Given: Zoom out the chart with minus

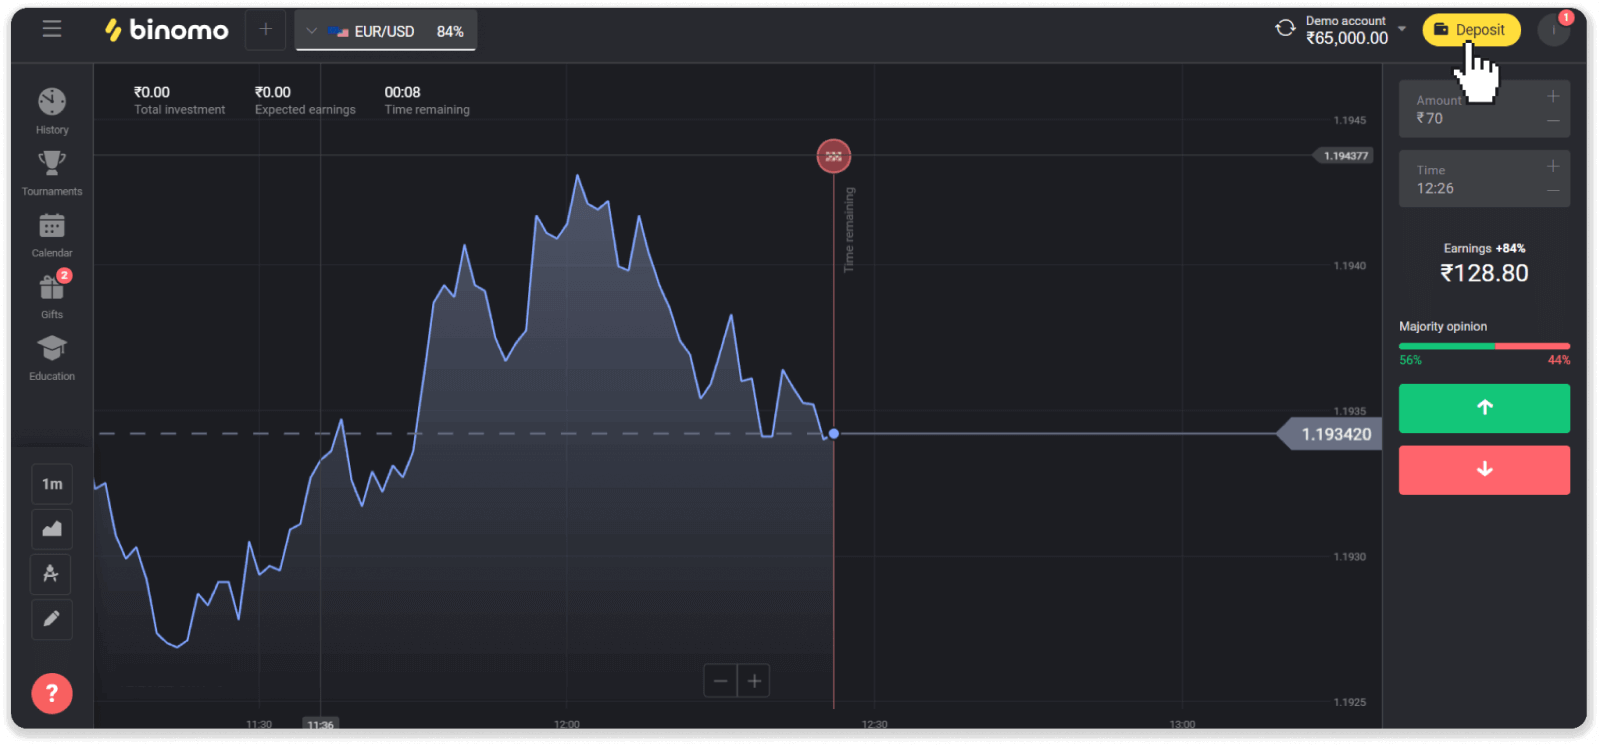Looking at the screenshot, I should [x=720, y=681].
